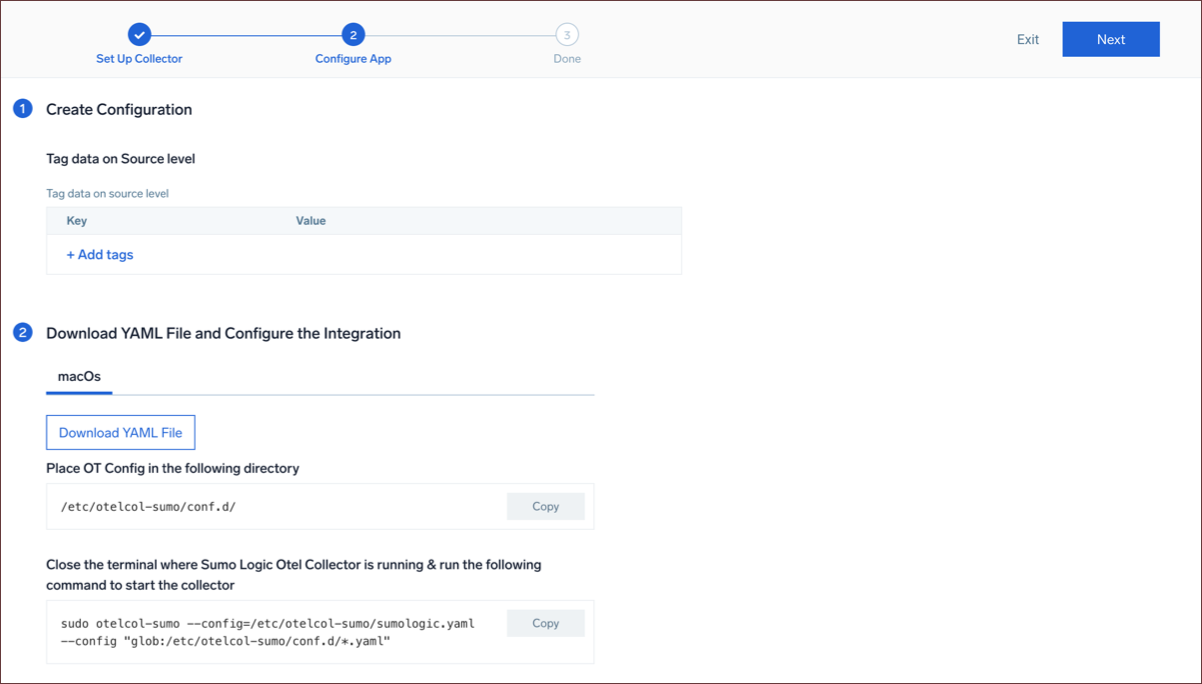This screenshot has width=1202, height=684.
Task: Copy the sudo otelcol-sumo start command
Action: pos(545,623)
